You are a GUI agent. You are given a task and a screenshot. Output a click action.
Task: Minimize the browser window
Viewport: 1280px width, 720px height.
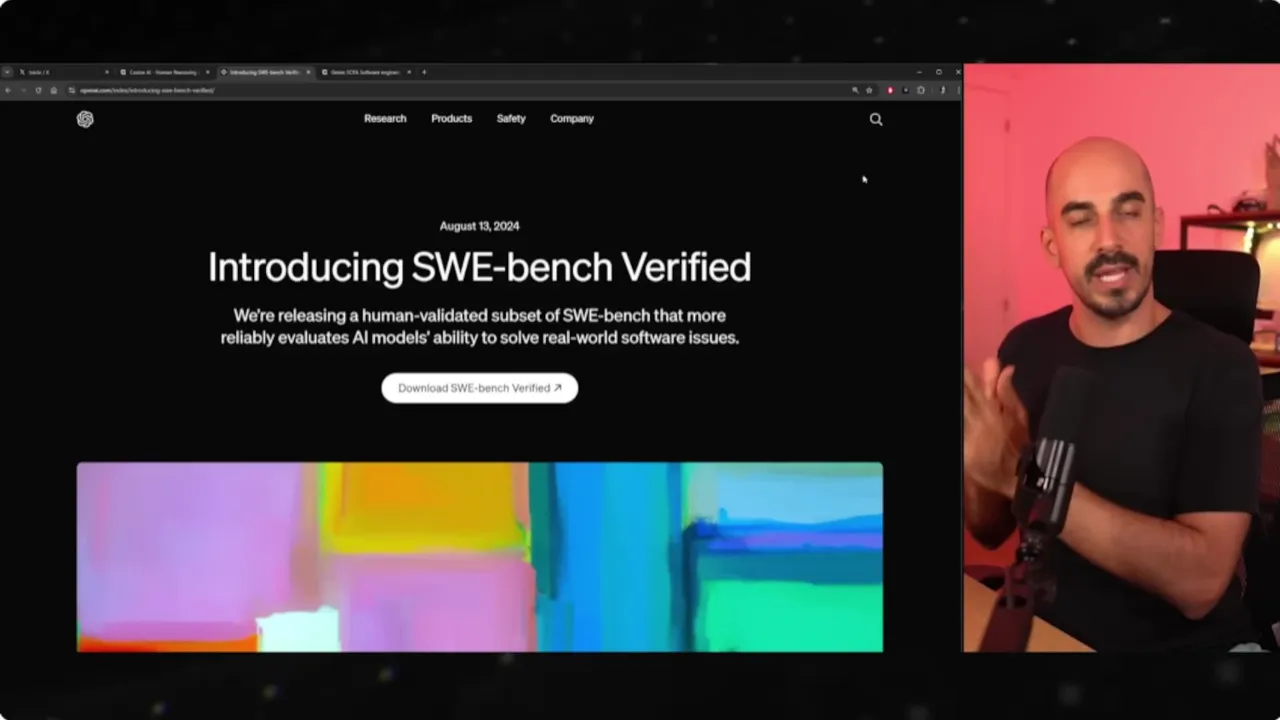pos(919,72)
